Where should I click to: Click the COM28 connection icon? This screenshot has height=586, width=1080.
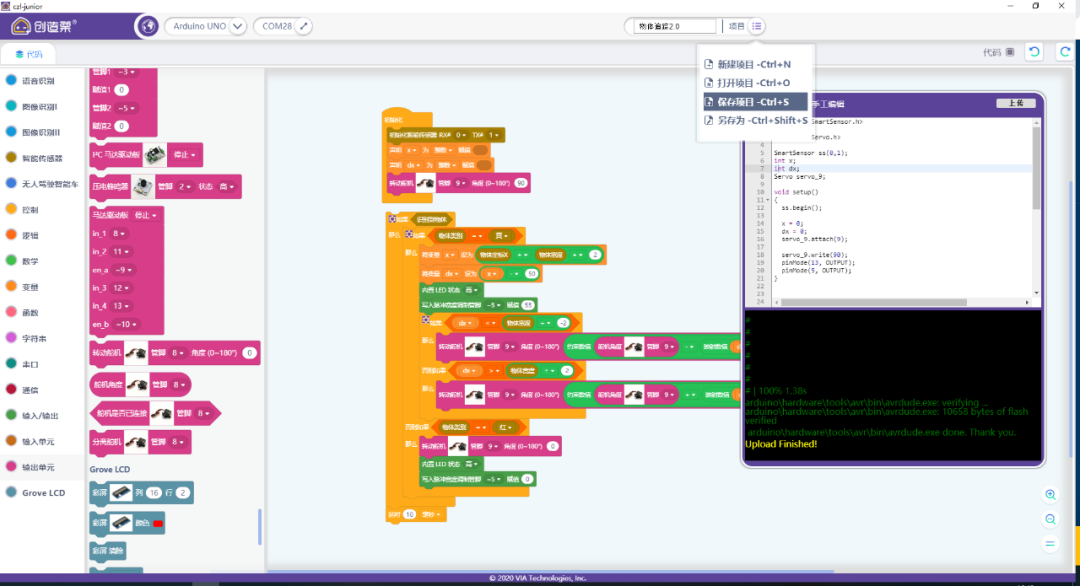(304, 26)
